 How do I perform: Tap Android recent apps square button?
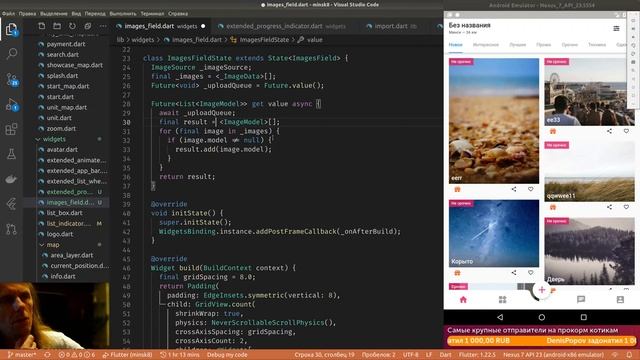584,317
